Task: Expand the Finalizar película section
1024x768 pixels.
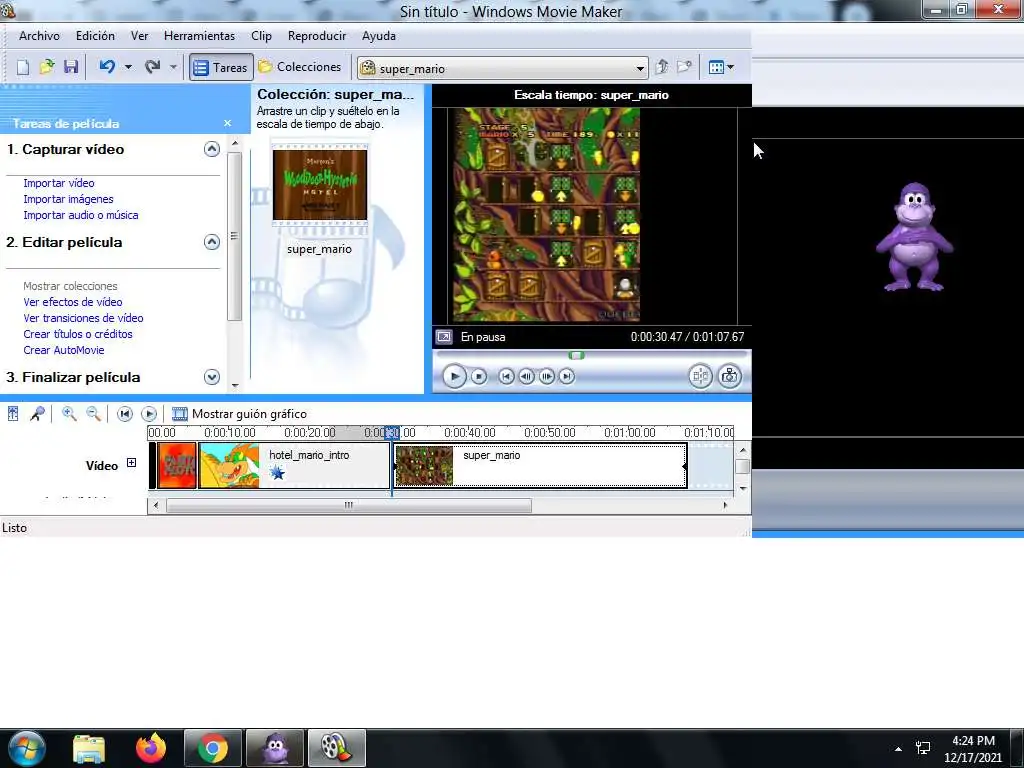Action: (212, 377)
